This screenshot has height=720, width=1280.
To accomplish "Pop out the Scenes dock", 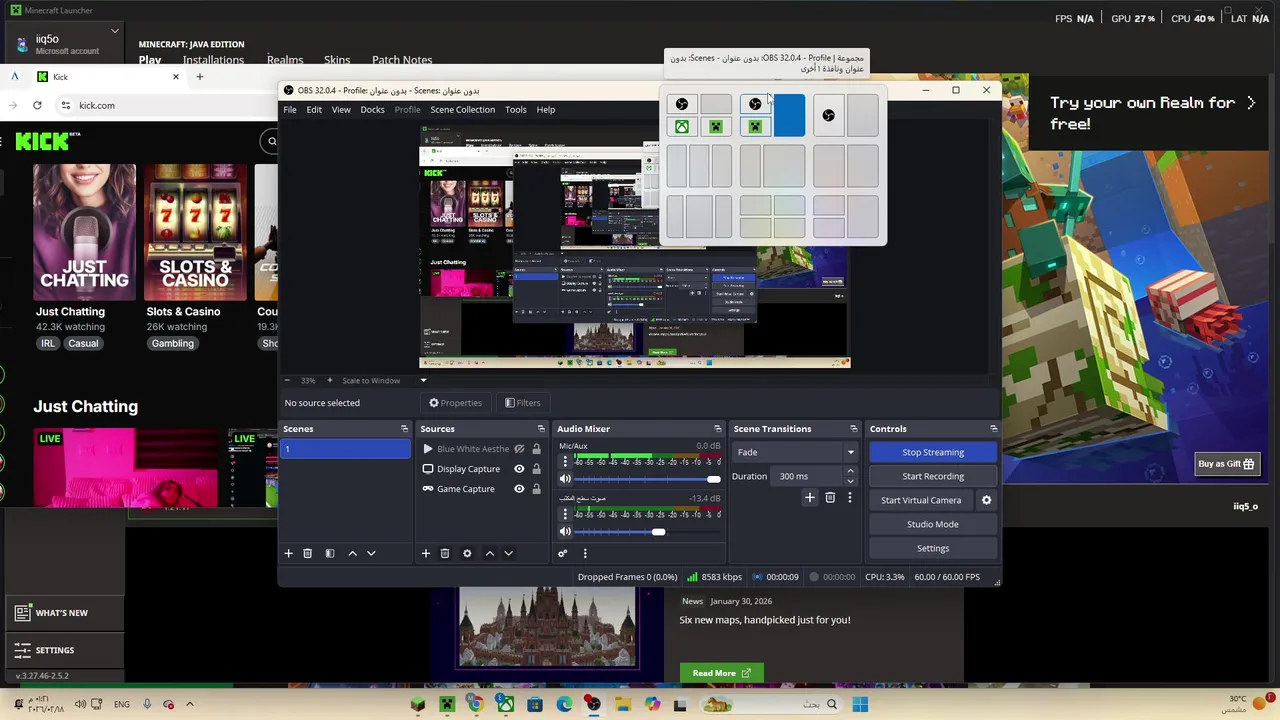I will [404, 429].
